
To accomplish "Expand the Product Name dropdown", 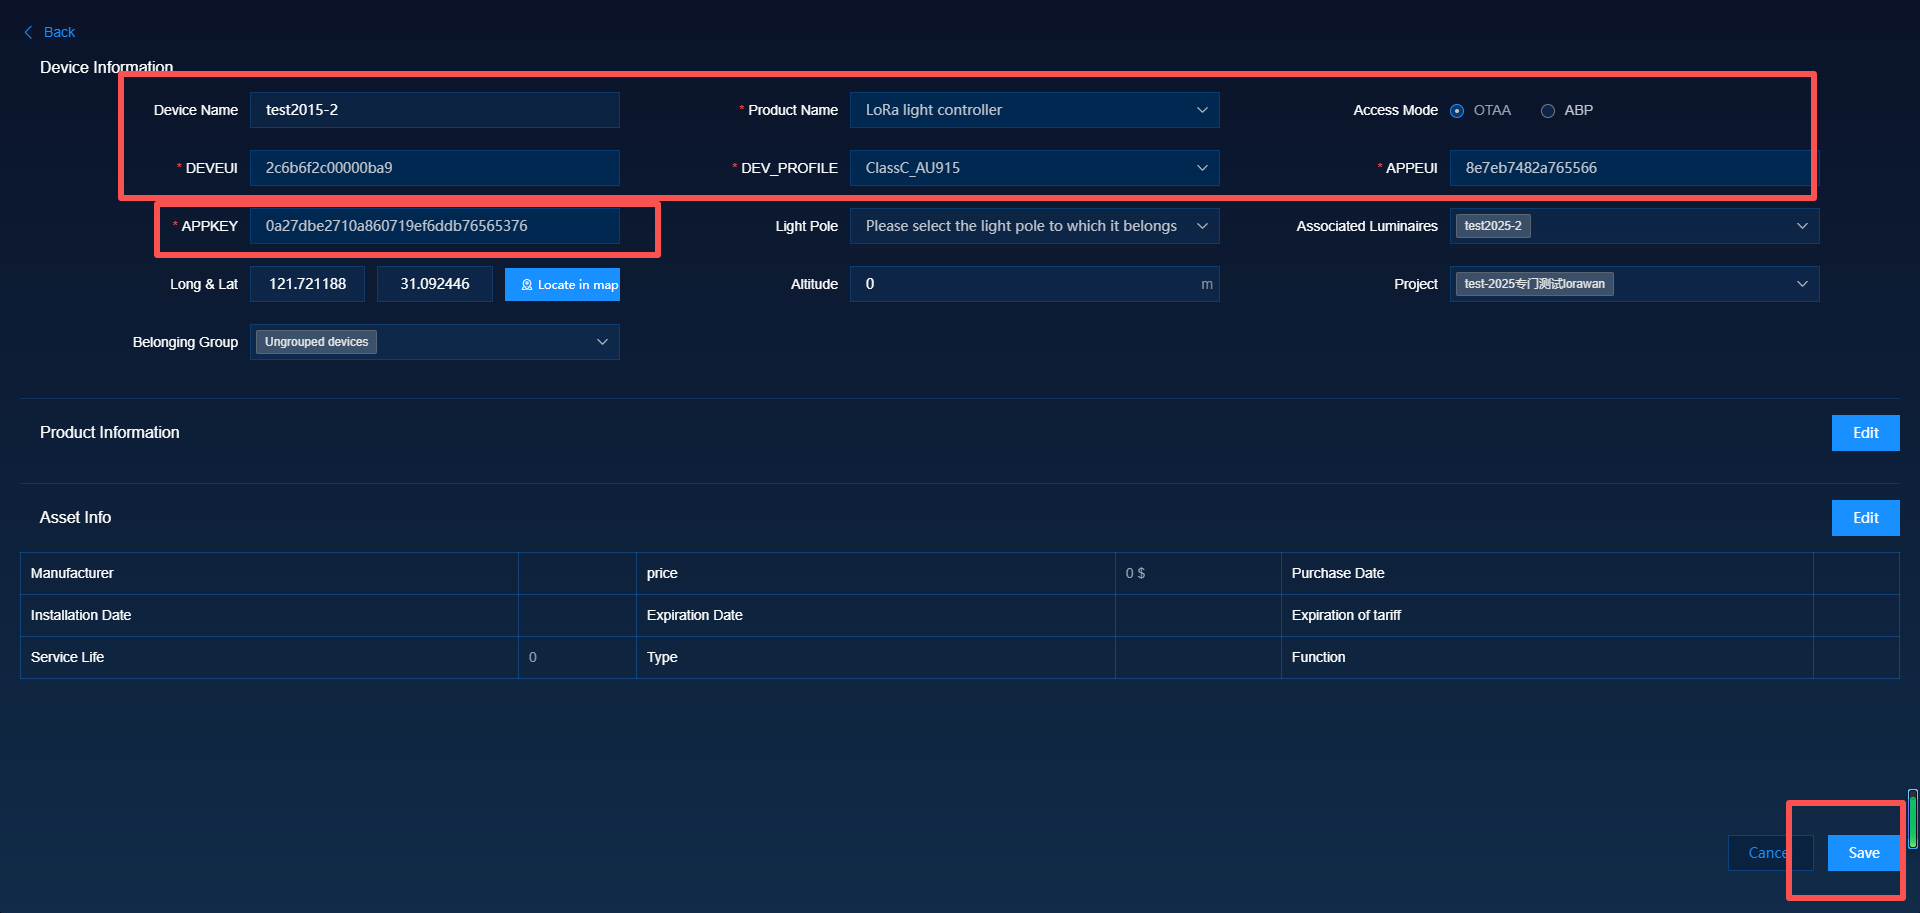I will point(1201,110).
